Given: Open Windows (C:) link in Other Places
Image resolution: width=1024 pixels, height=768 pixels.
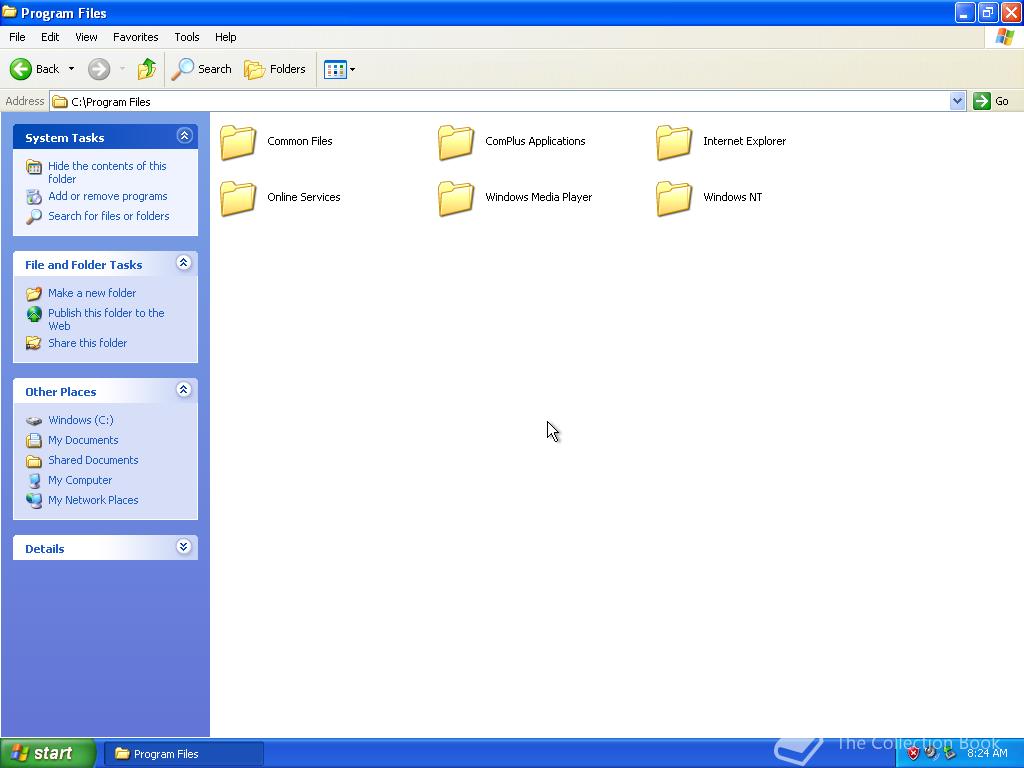Looking at the screenshot, I should (81, 421).
